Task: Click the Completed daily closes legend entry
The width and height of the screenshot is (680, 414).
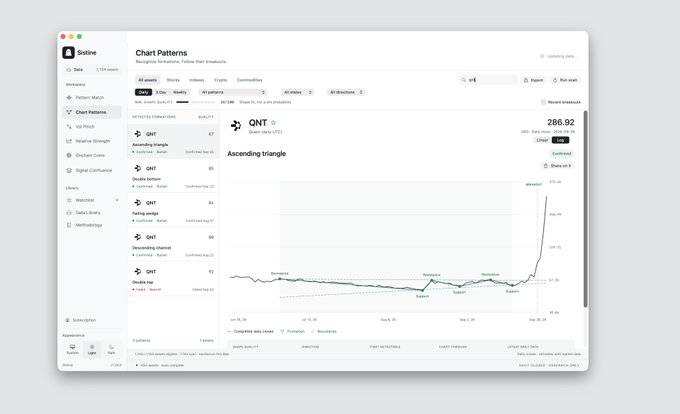Action: [251, 331]
